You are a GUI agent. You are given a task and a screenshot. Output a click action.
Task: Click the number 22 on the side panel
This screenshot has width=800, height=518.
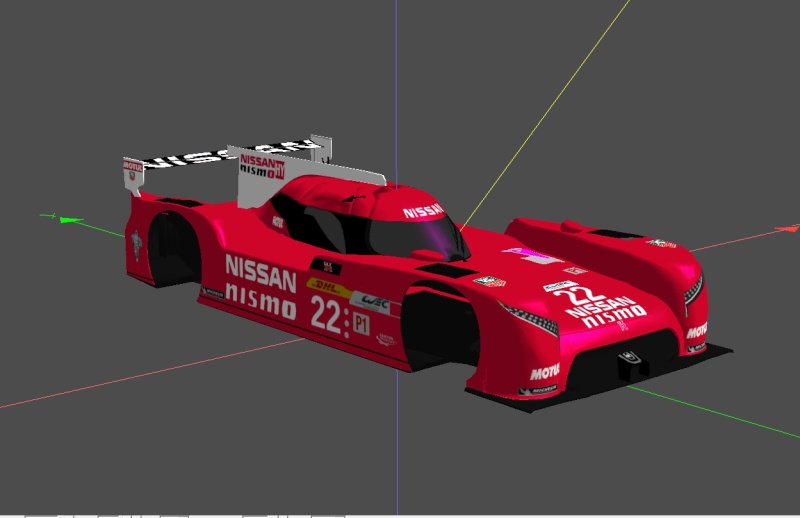(326, 316)
